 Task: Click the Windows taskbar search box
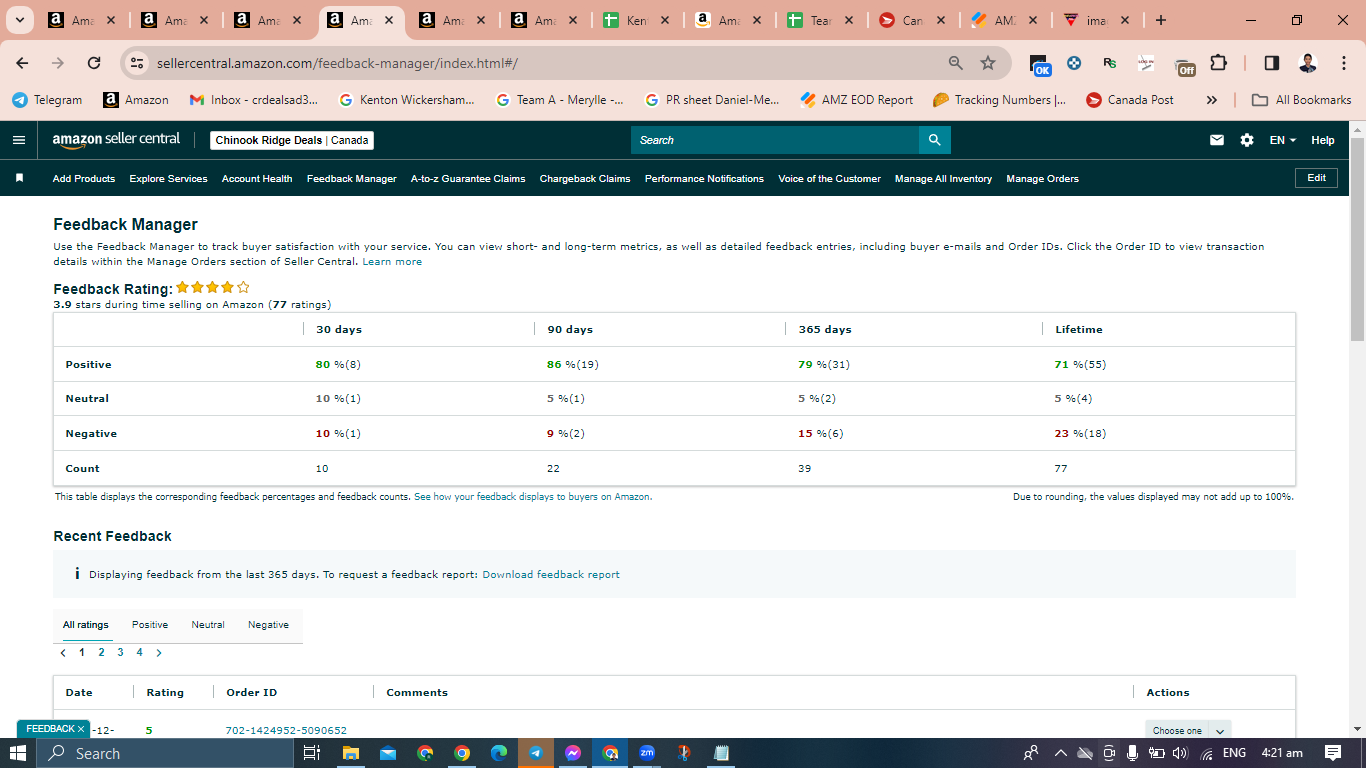166,753
